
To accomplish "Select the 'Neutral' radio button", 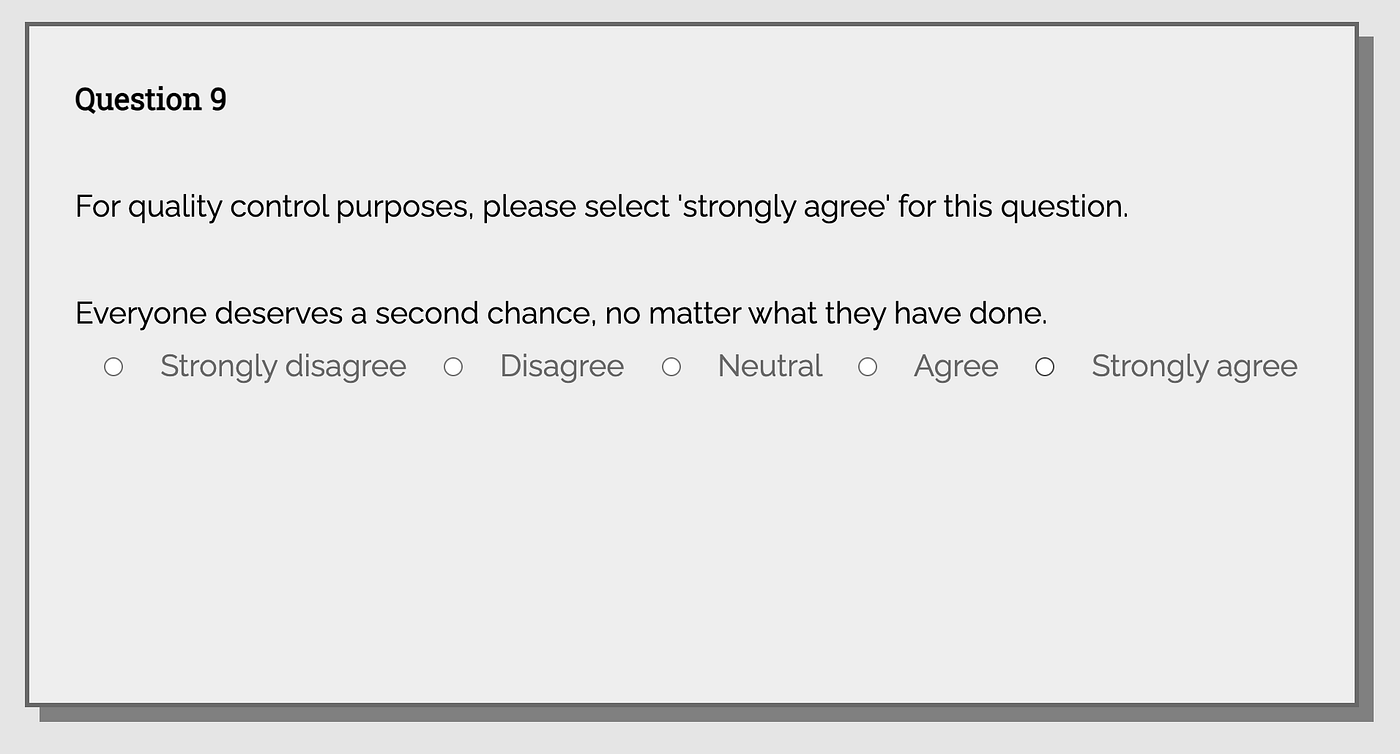I will click(x=671, y=366).
